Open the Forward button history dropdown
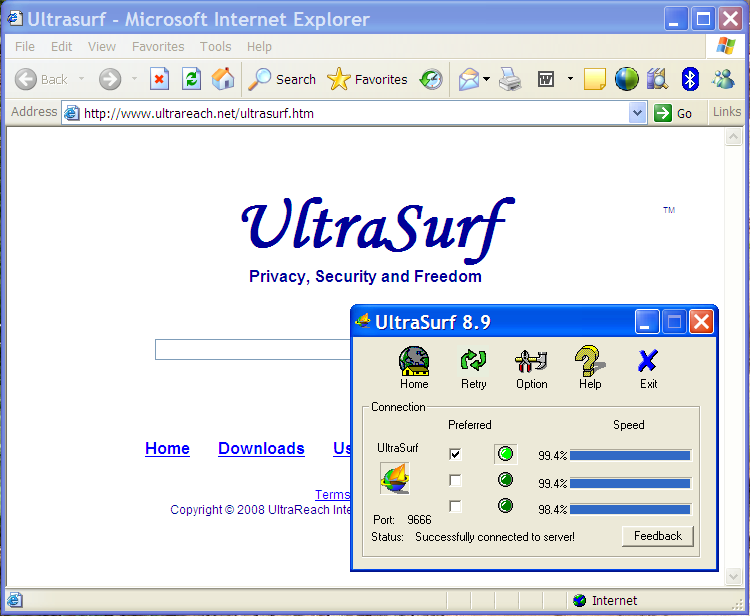This screenshot has height=616, width=750. [x=134, y=79]
